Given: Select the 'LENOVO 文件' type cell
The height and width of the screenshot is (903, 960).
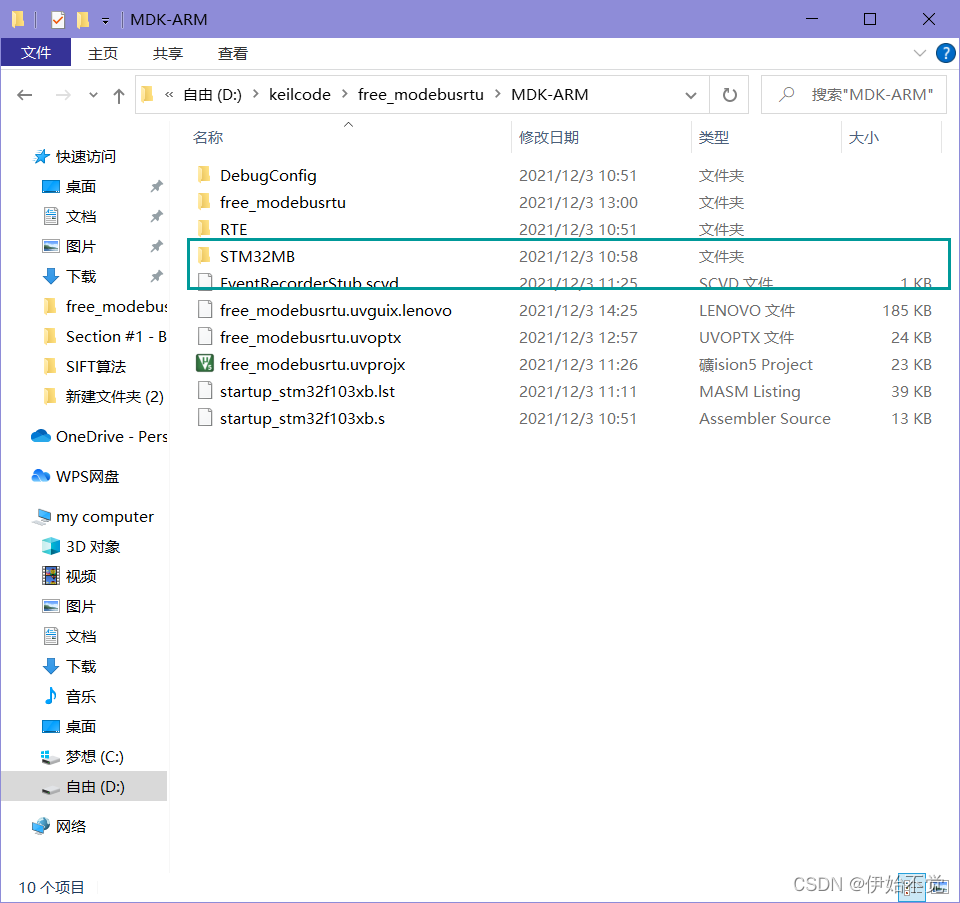Looking at the screenshot, I should (x=746, y=310).
